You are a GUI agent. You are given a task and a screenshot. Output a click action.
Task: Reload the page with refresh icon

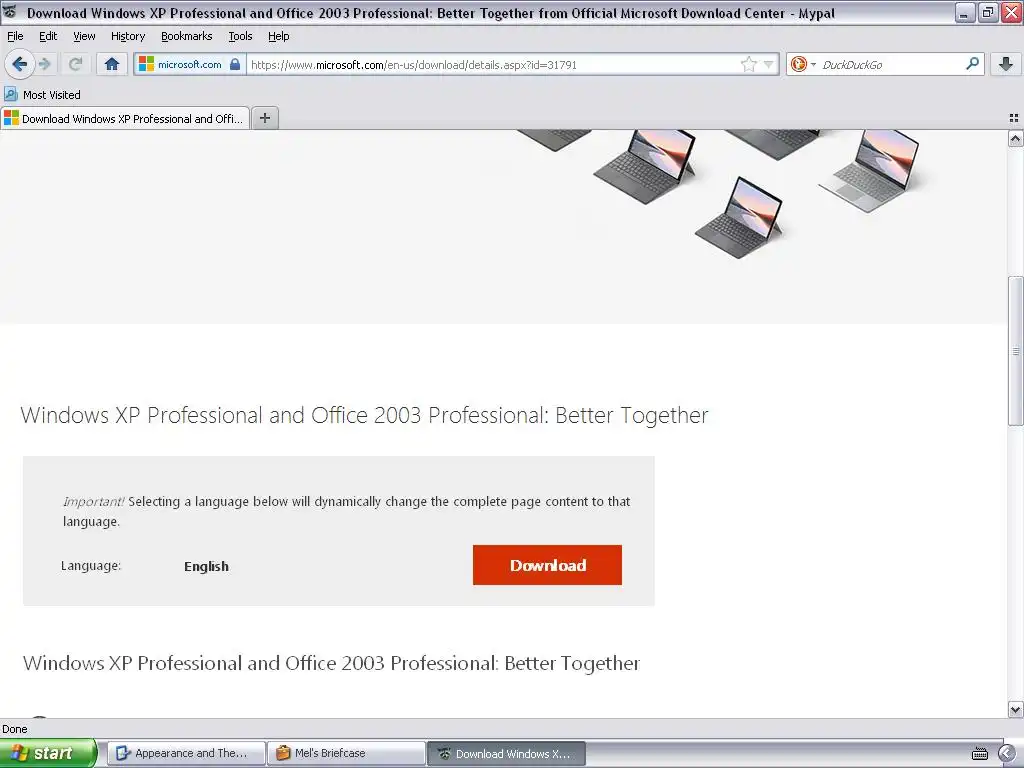coord(75,64)
